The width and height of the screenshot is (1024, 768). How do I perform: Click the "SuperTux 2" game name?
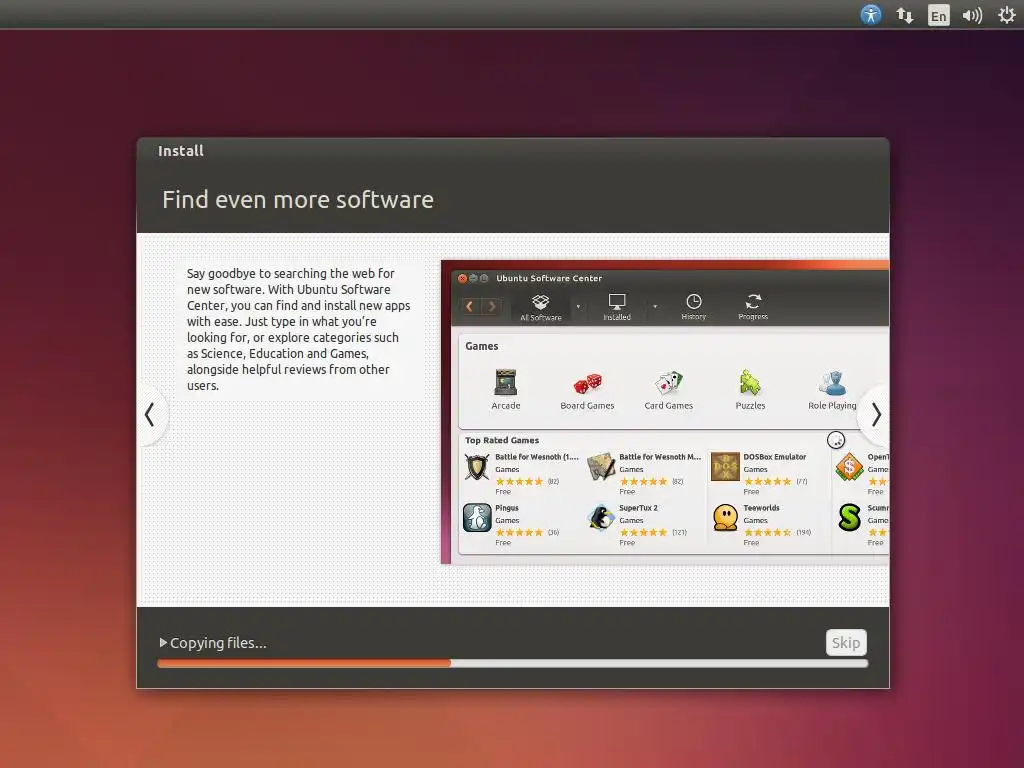click(x=638, y=508)
